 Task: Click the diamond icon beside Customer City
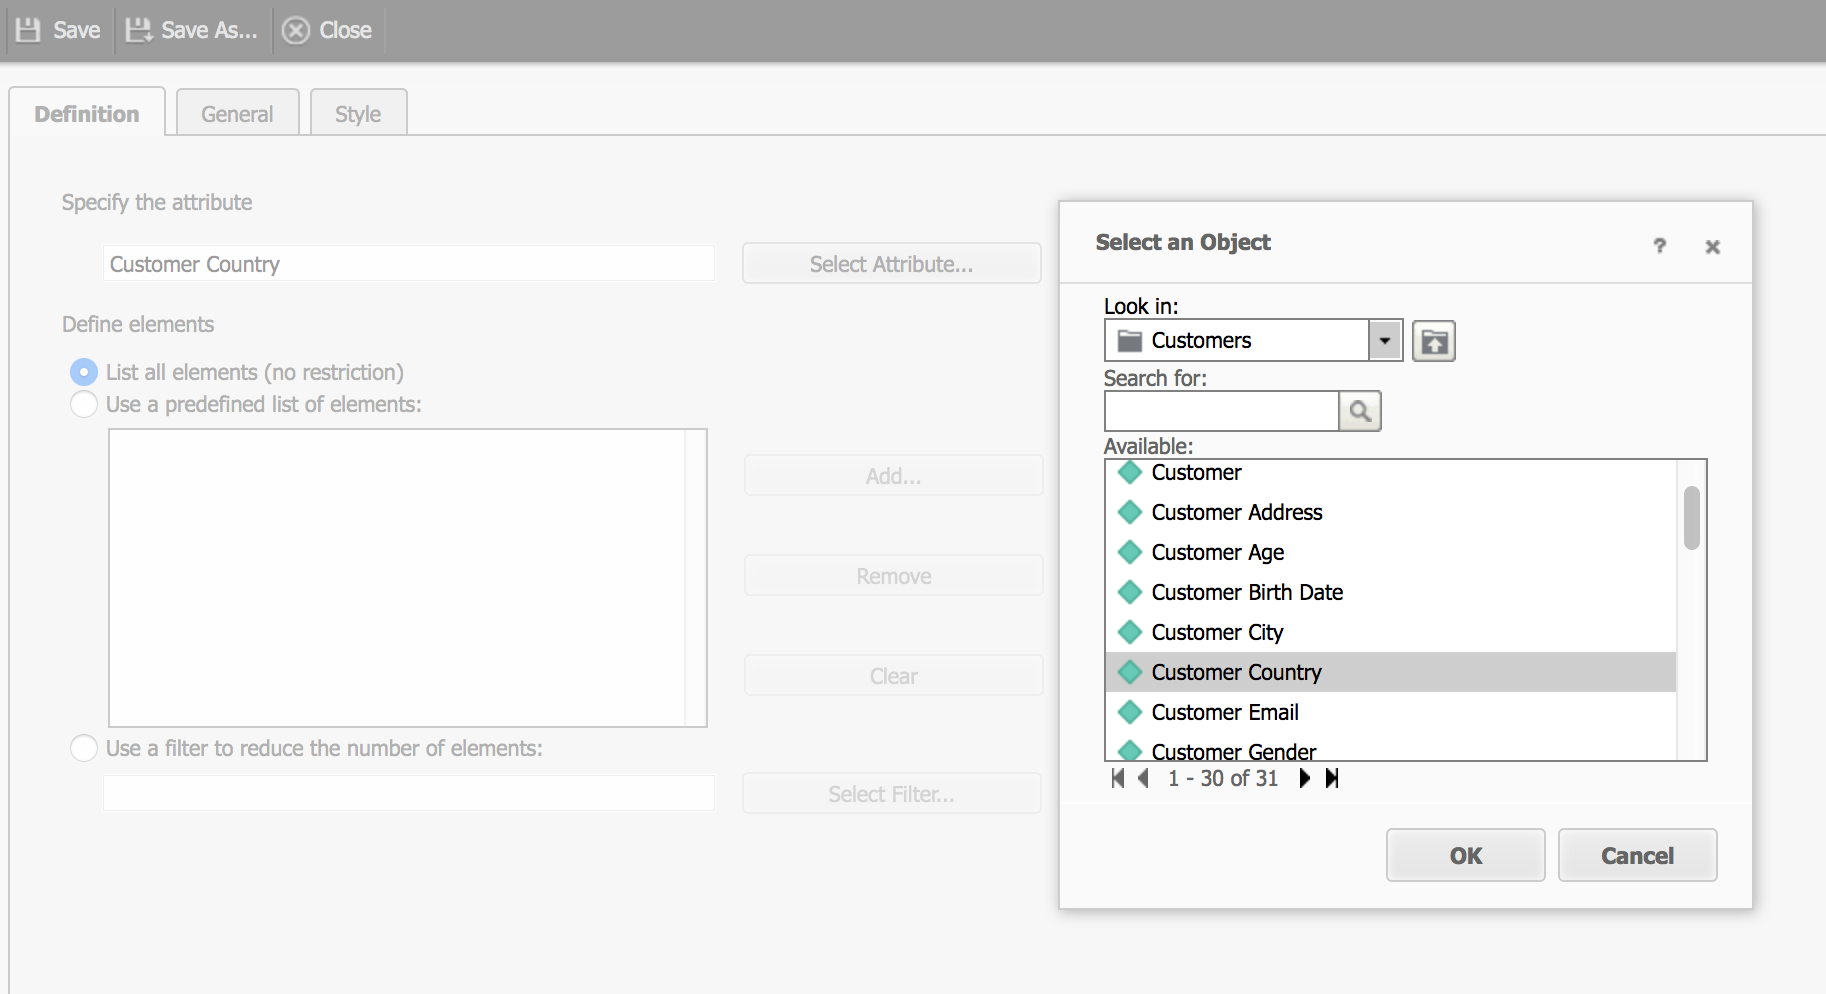[1130, 632]
